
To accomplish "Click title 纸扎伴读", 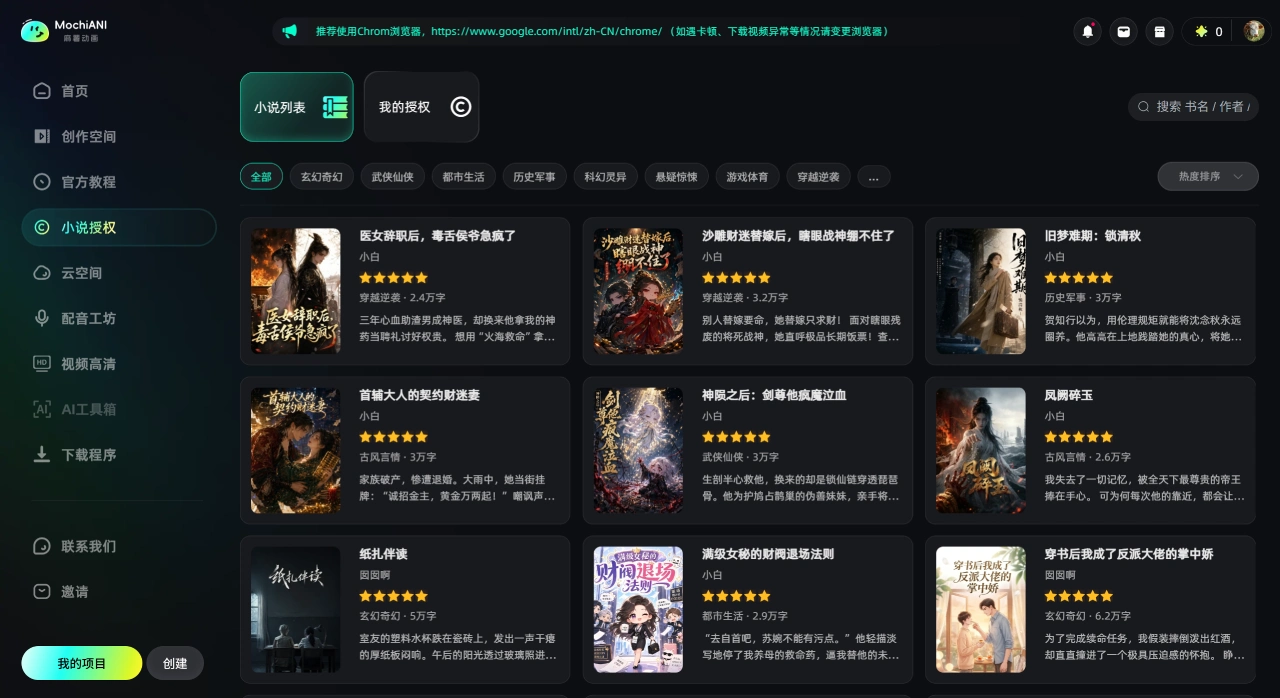I will pos(383,554).
